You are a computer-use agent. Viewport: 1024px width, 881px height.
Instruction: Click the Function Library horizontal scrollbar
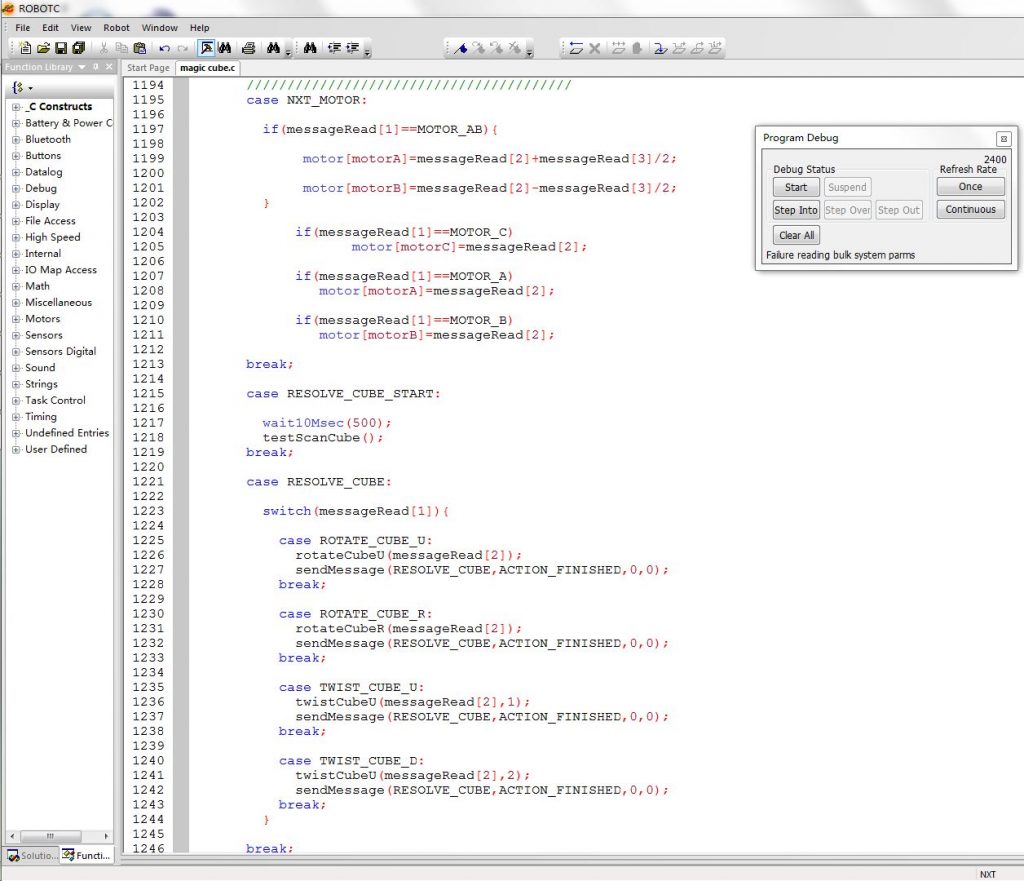coord(50,836)
